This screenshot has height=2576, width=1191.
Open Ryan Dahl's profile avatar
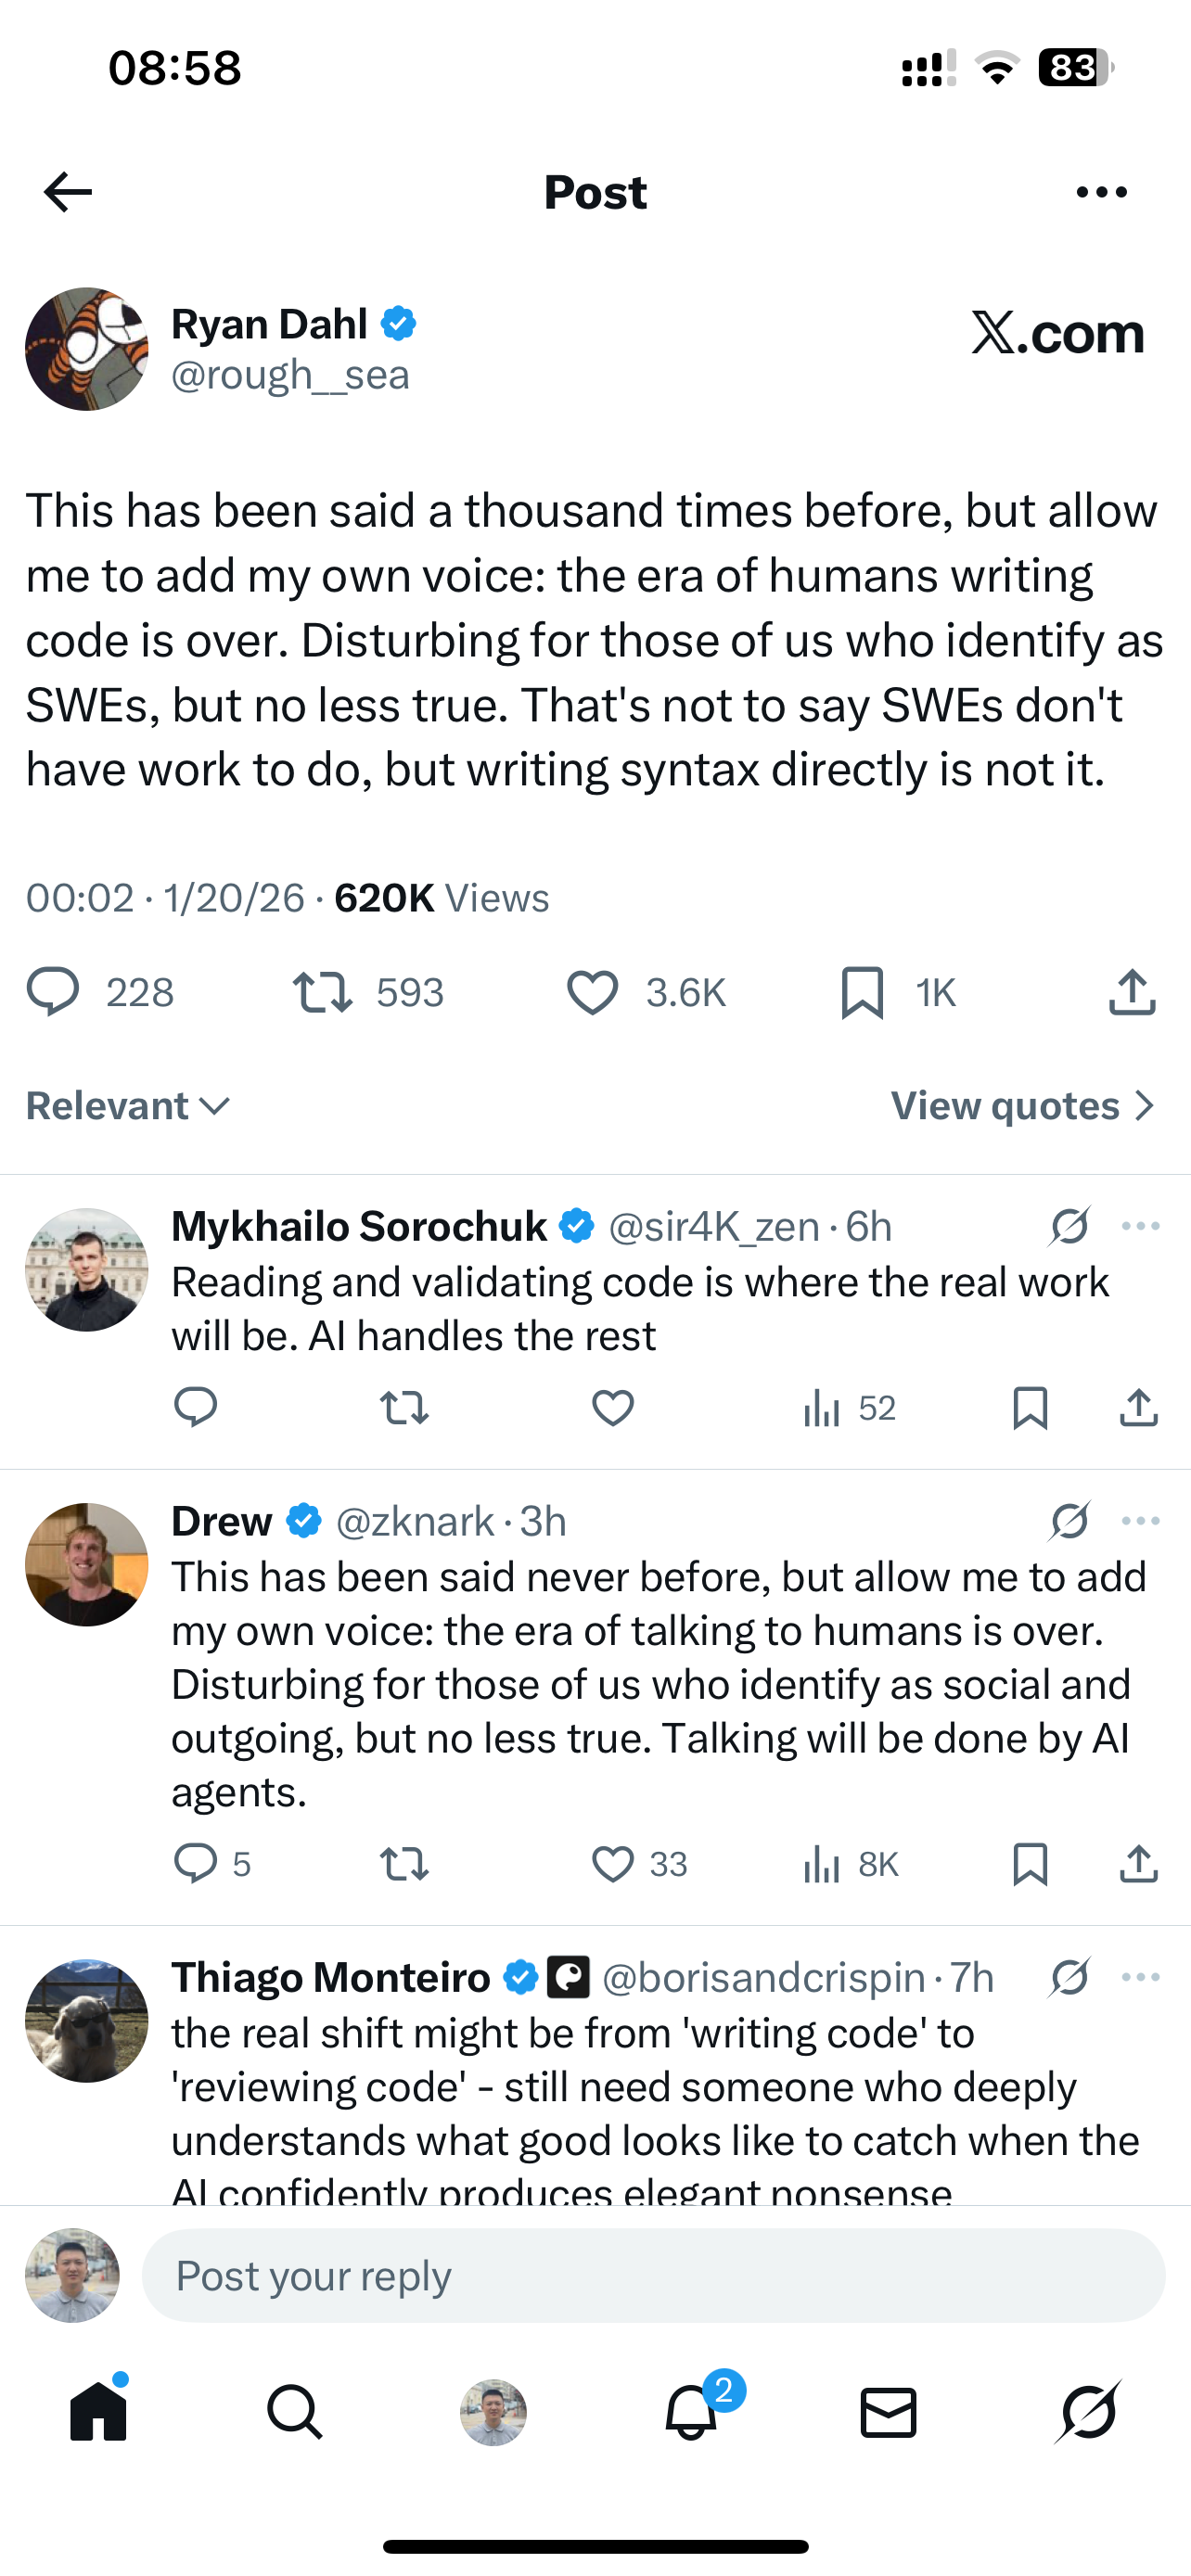(x=87, y=349)
